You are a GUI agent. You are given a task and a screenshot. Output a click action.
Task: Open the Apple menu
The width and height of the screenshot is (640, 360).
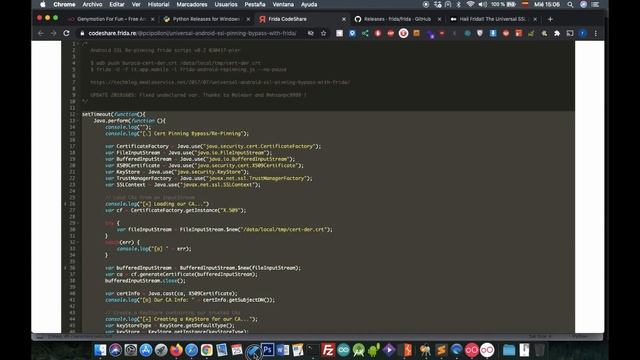click(43, 4)
